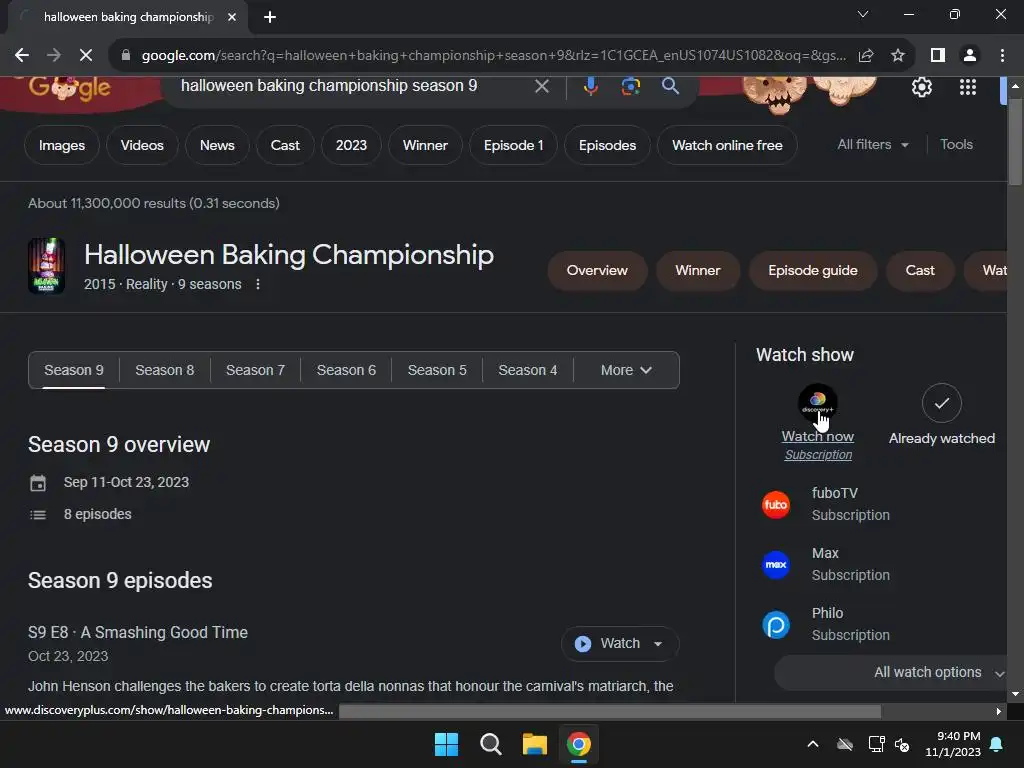Switch to Season 6 tab
The height and width of the screenshot is (768, 1024).
tap(346, 370)
